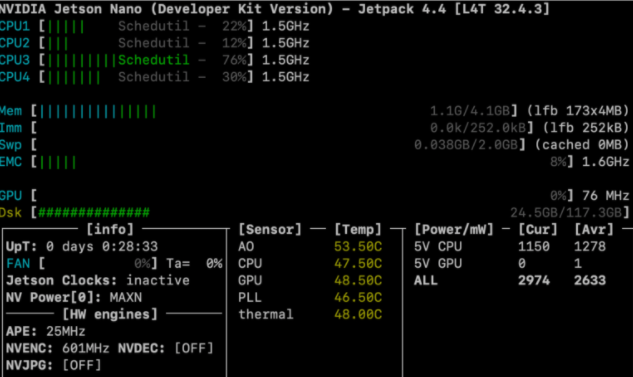Screen dimensions: 633x377
Task: Click the GPU sensor temperature 48.50C
Action: [x=358, y=281]
